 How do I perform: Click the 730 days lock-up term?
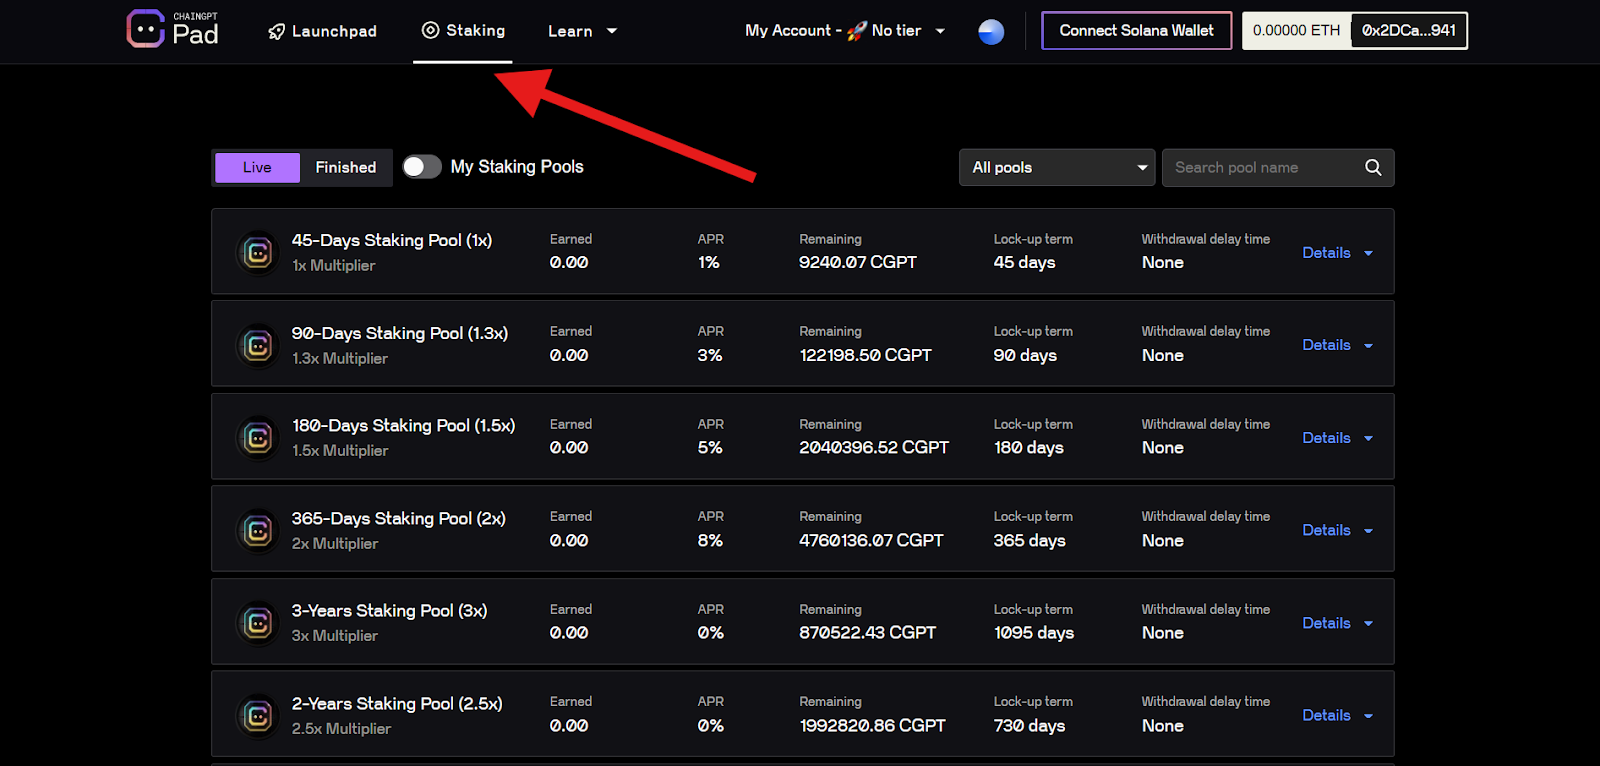pyautogui.click(x=1029, y=725)
